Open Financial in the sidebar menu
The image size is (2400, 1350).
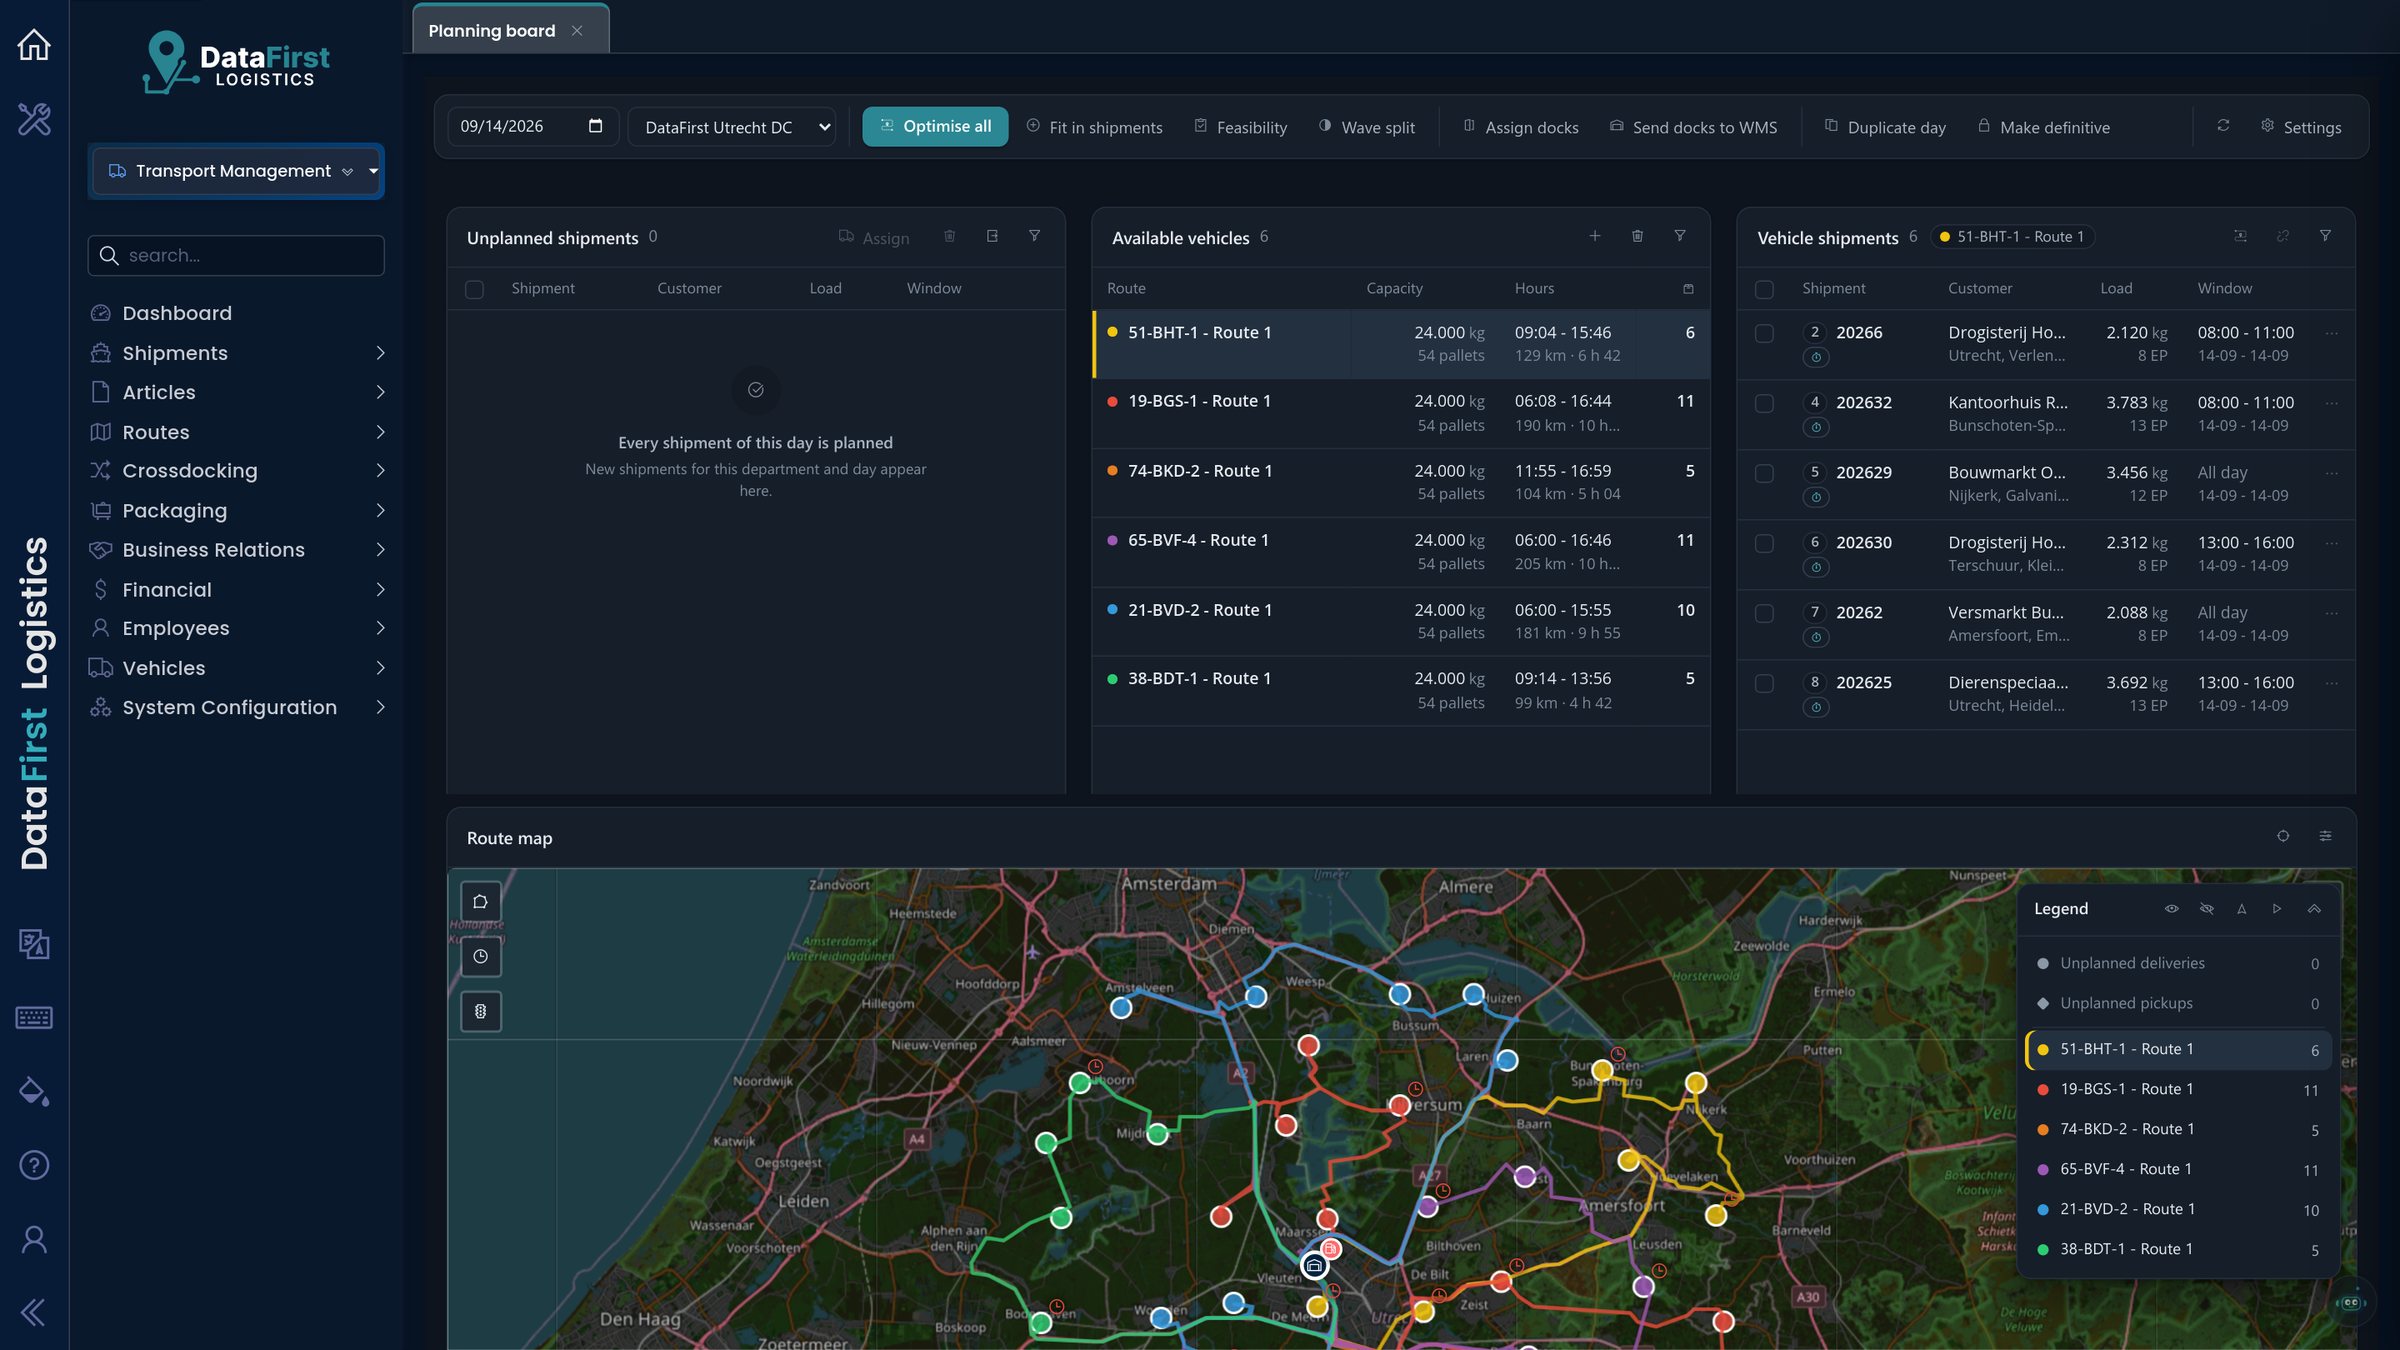coord(167,590)
